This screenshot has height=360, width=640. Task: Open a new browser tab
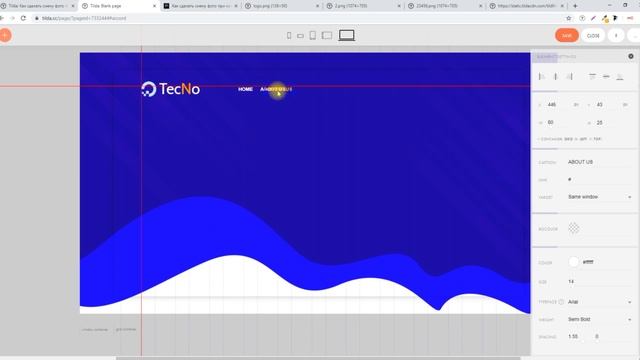[575, 6]
